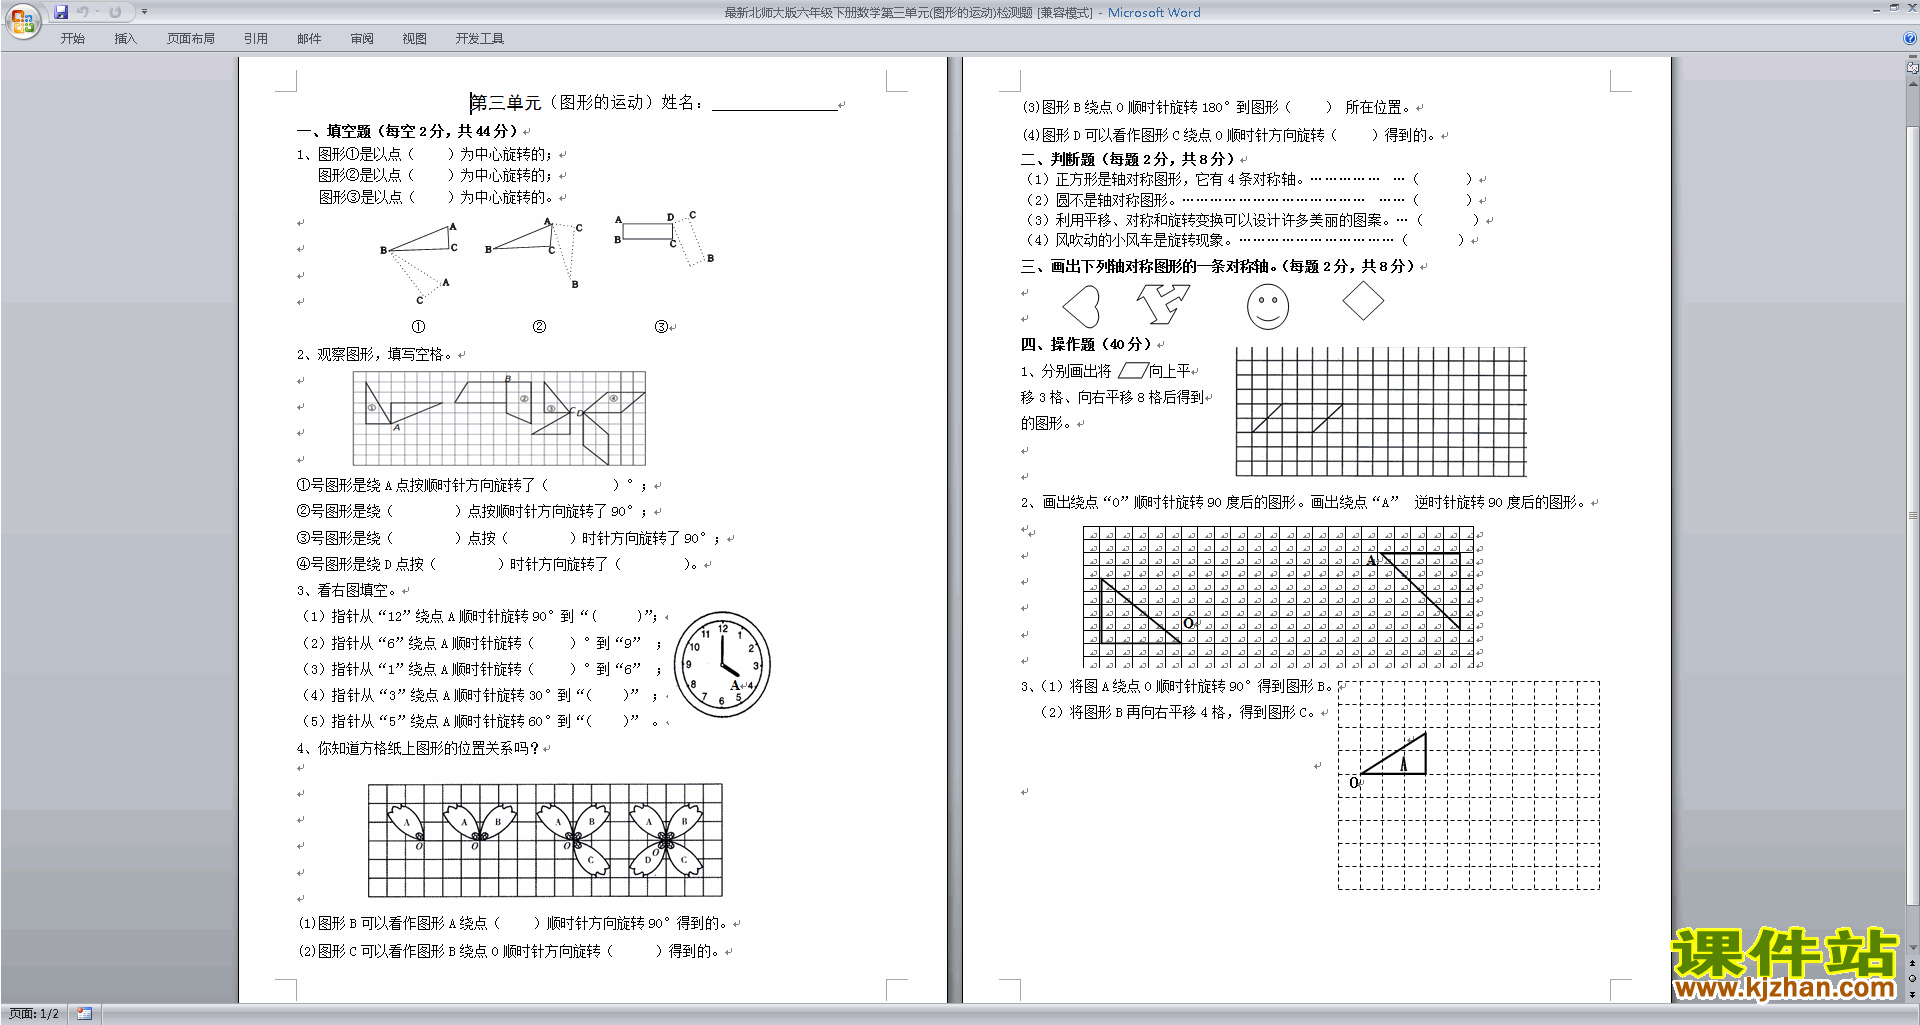Open Select Browse Object circle button

coord(1913,978)
